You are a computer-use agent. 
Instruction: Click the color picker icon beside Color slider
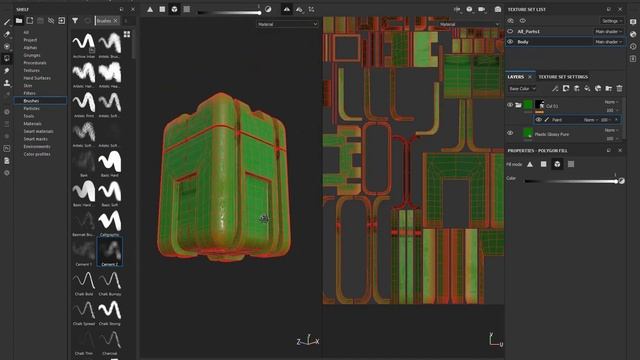tap(621, 181)
